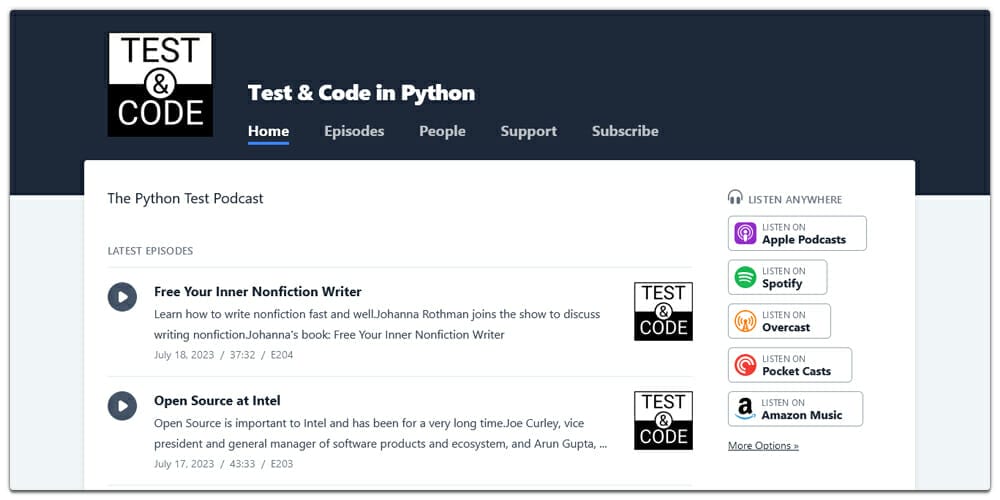
Task: Go to the People tab
Action: (x=442, y=131)
